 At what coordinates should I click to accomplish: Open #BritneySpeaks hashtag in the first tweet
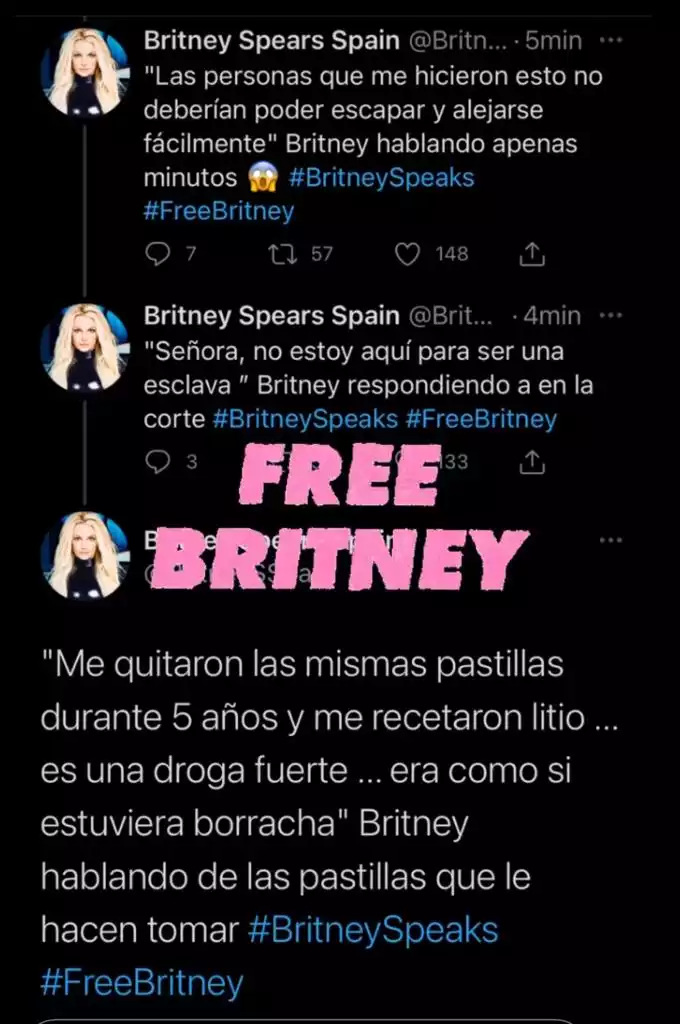point(381,178)
